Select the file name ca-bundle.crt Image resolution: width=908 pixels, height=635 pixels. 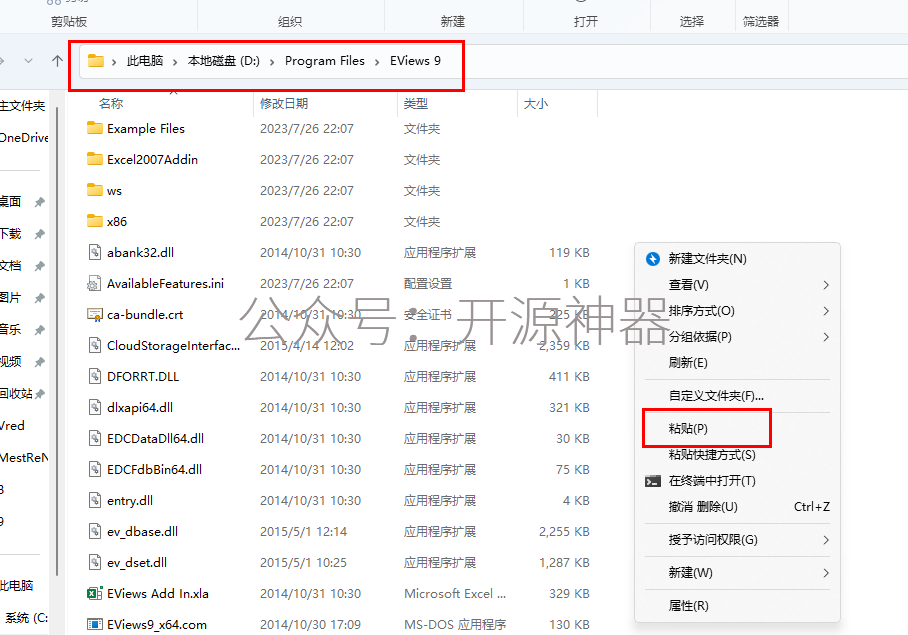[x=145, y=314]
